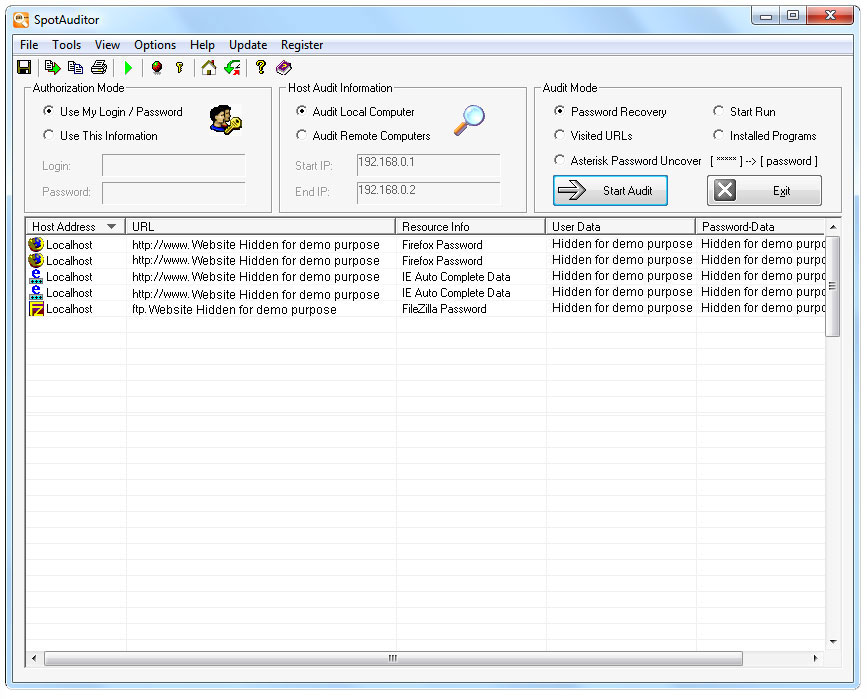This screenshot has height=699, width=867.
Task: Click the Print toolbar icon
Action: point(99,68)
